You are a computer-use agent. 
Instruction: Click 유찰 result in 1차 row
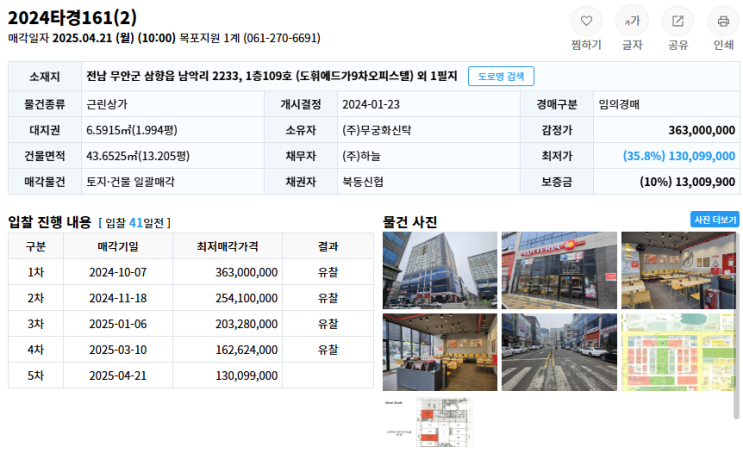[328, 272]
